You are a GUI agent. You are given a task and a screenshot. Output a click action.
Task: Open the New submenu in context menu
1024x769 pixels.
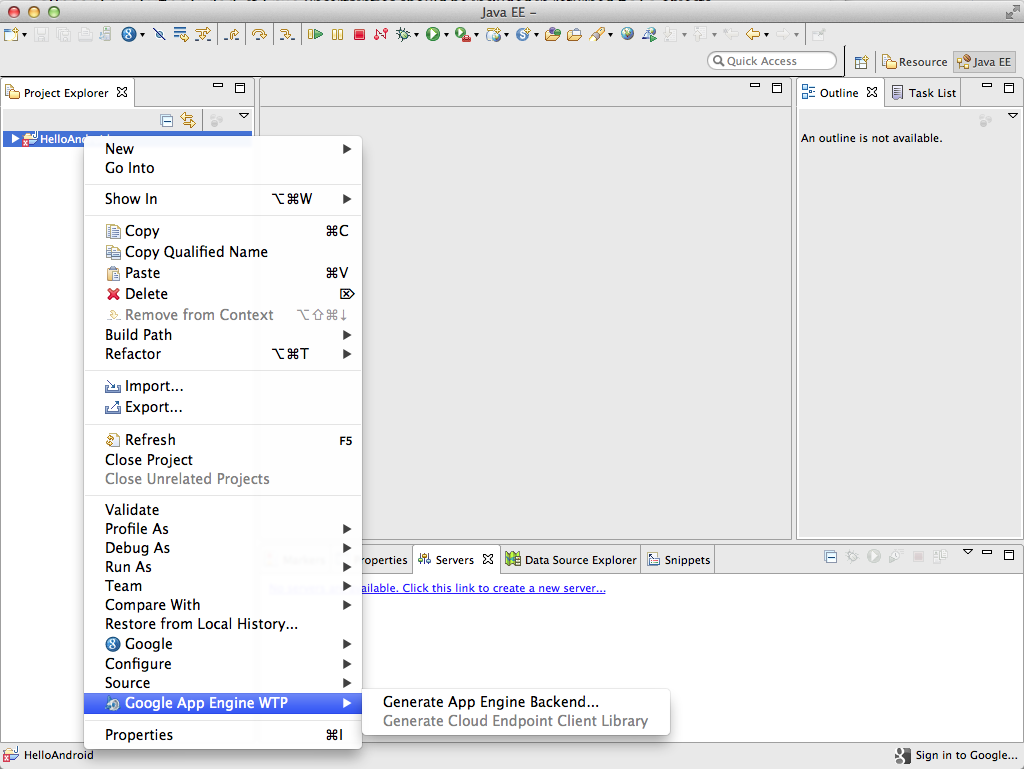point(223,149)
